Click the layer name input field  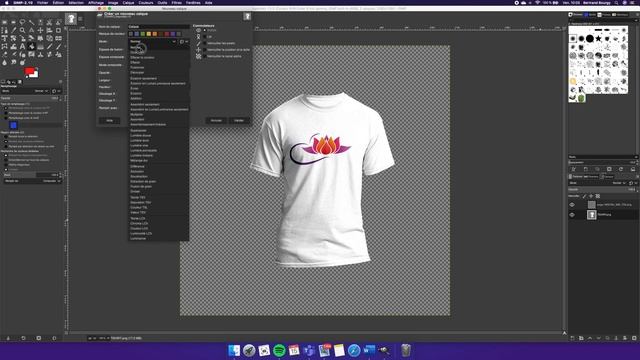pos(158,27)
